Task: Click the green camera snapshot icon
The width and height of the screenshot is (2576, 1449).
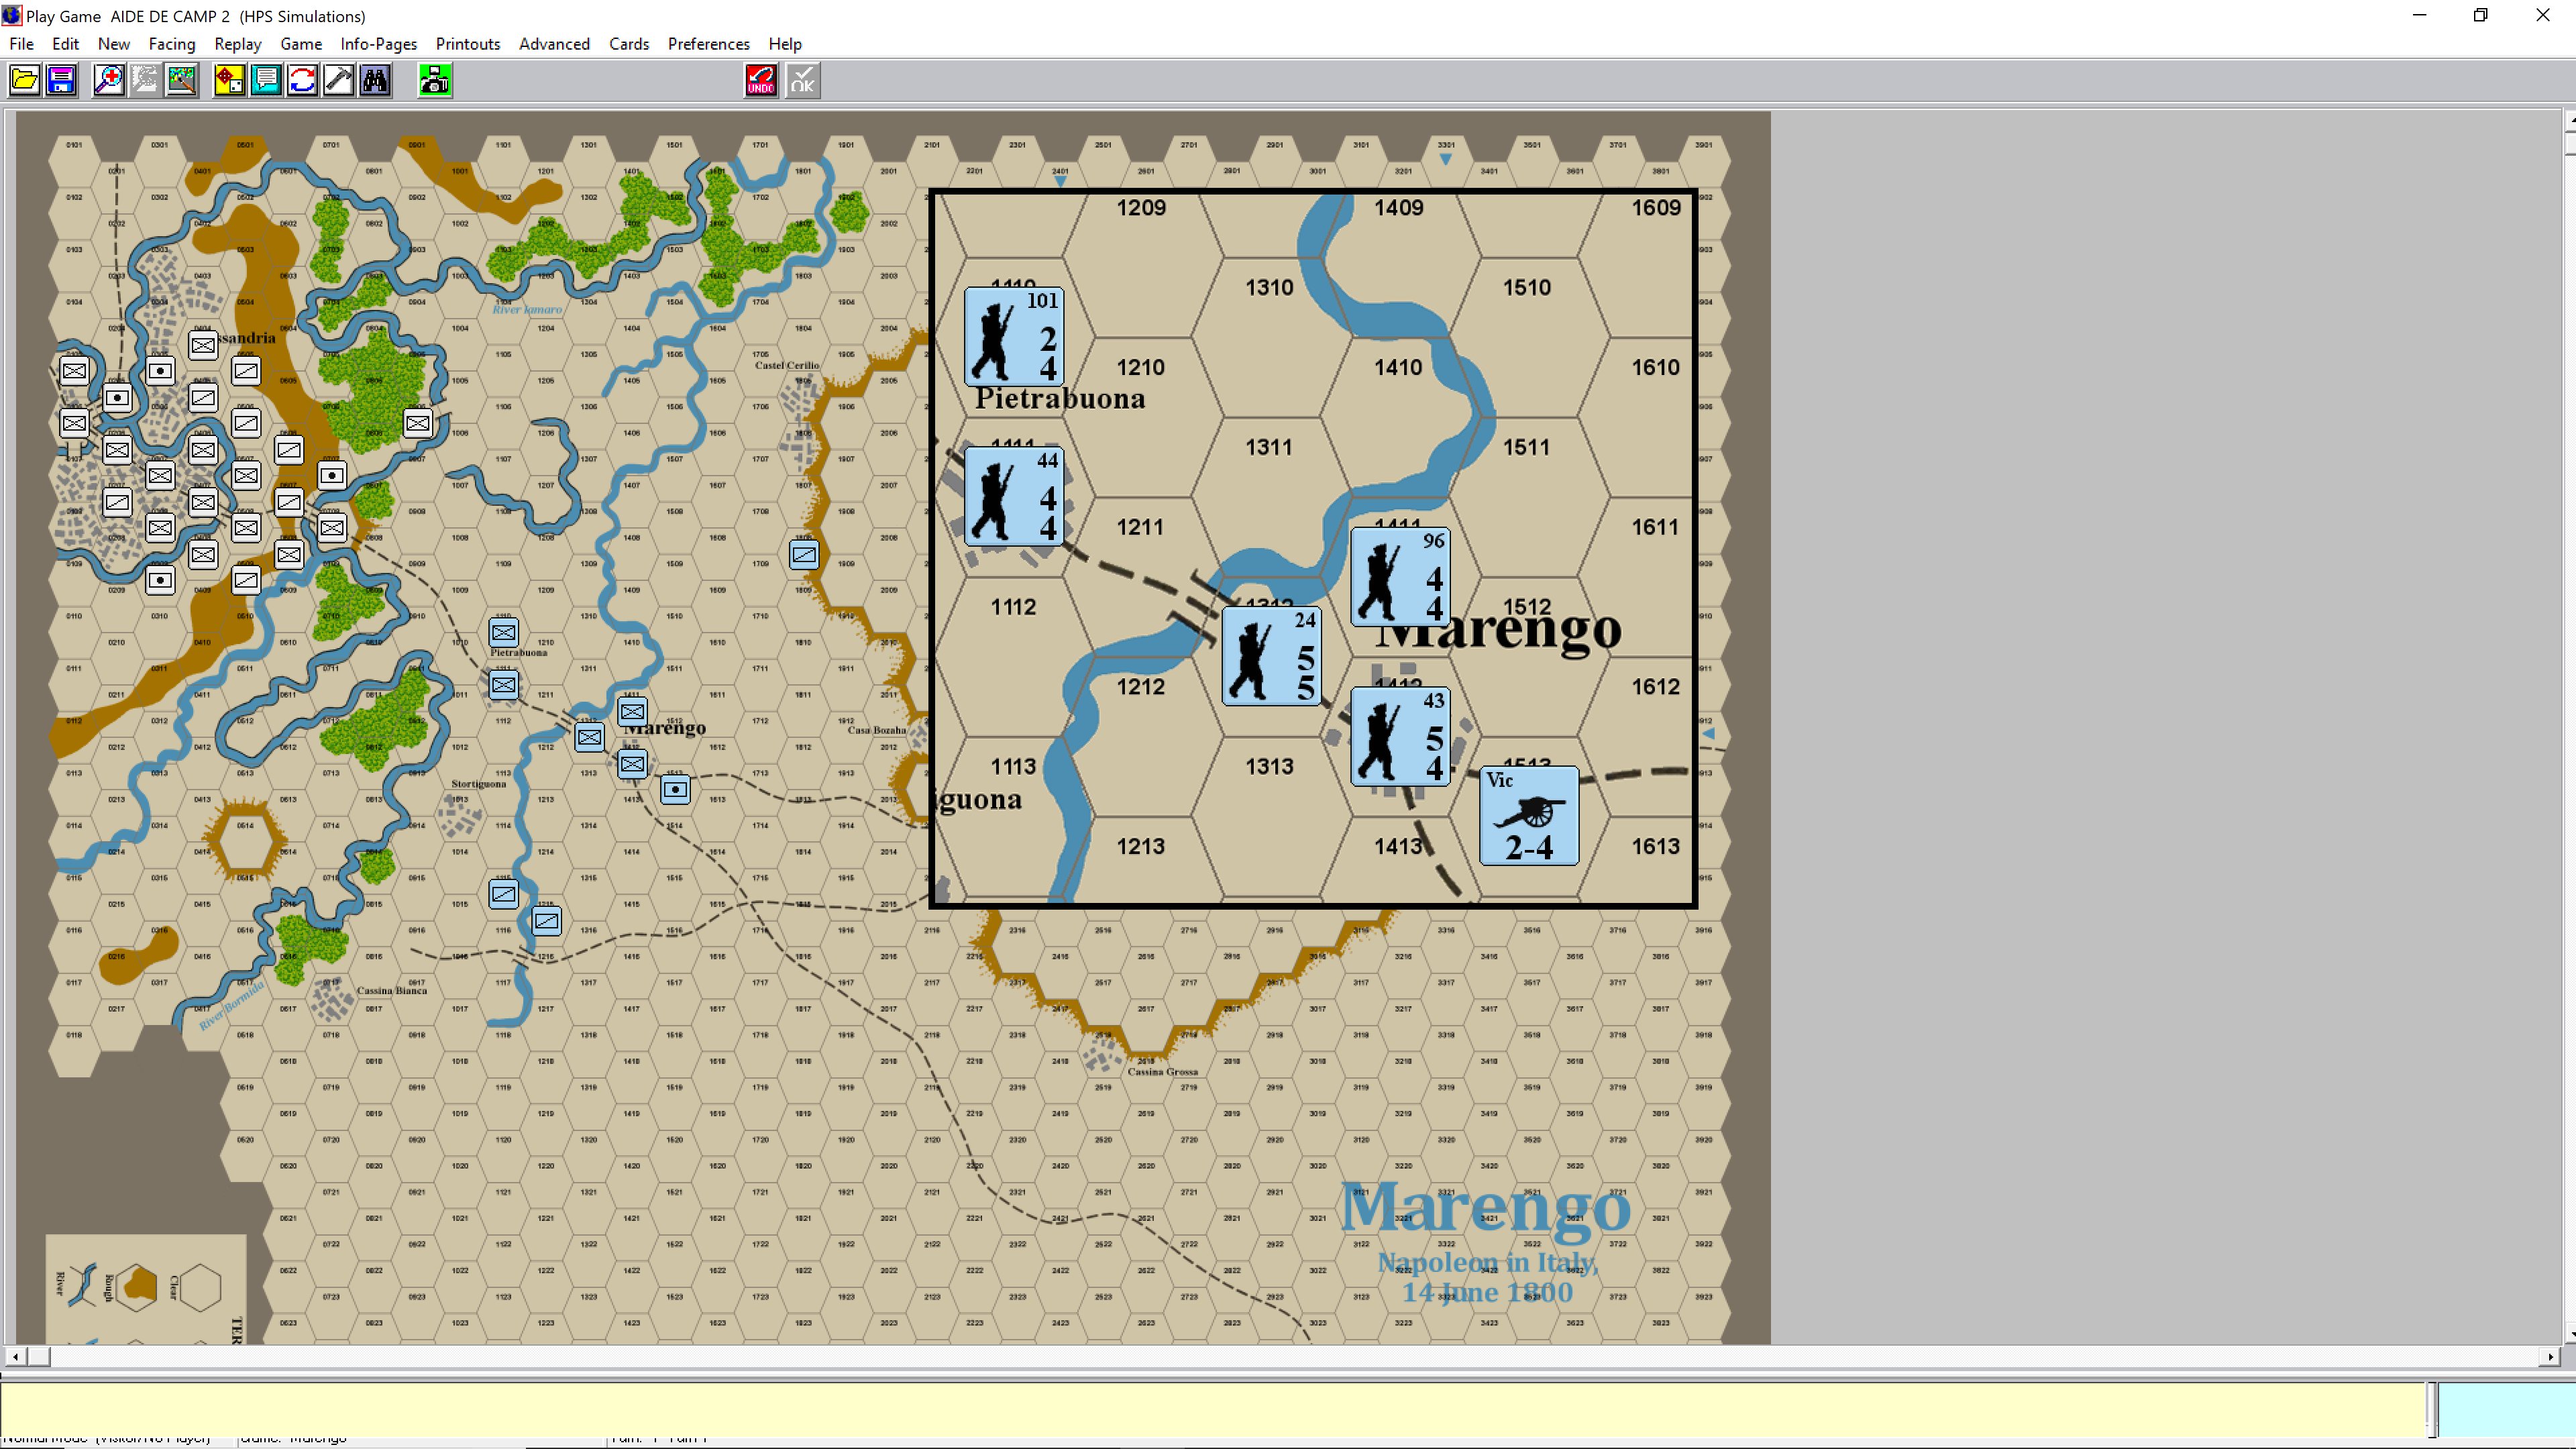Action: click(x=435, y=80)
